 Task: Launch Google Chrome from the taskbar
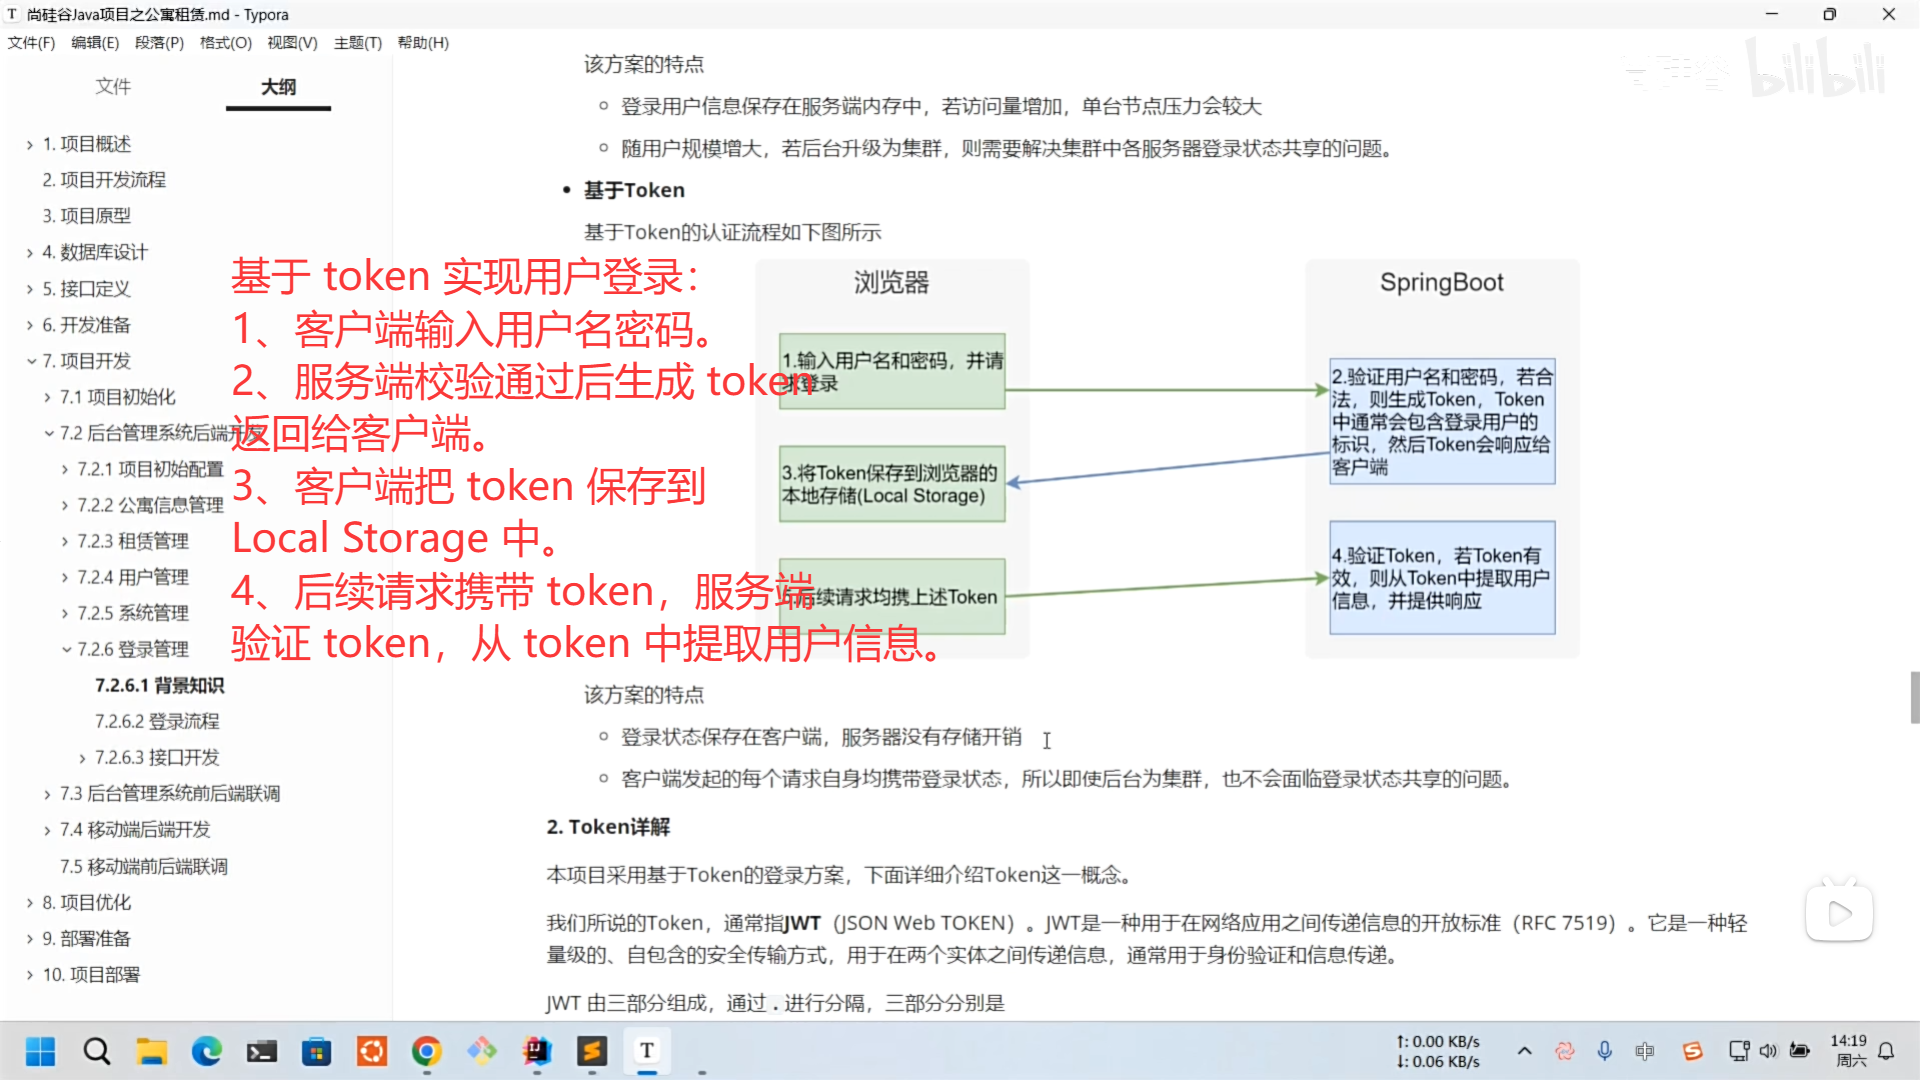(427, 1051)
